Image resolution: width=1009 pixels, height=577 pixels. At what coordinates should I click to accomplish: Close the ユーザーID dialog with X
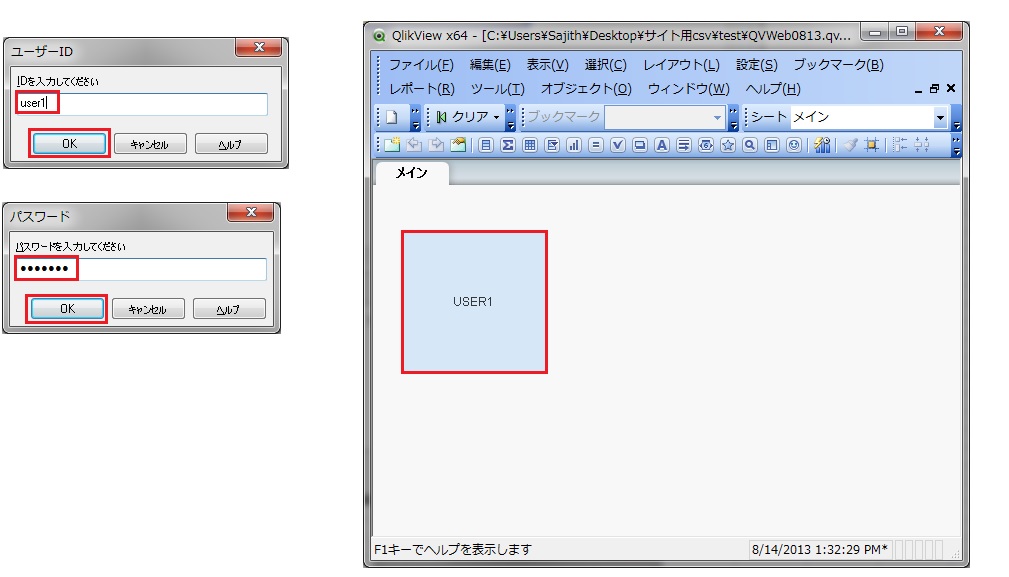click(259, 48)
